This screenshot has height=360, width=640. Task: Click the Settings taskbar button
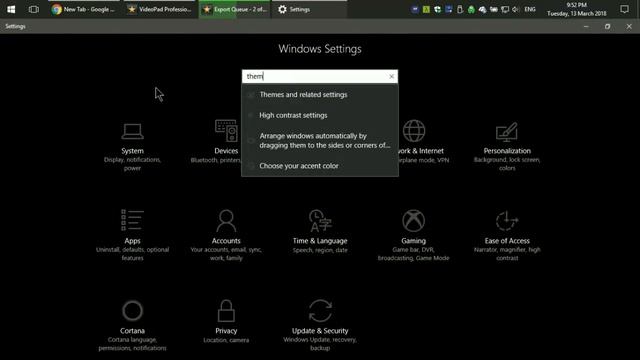coord(309,9)
